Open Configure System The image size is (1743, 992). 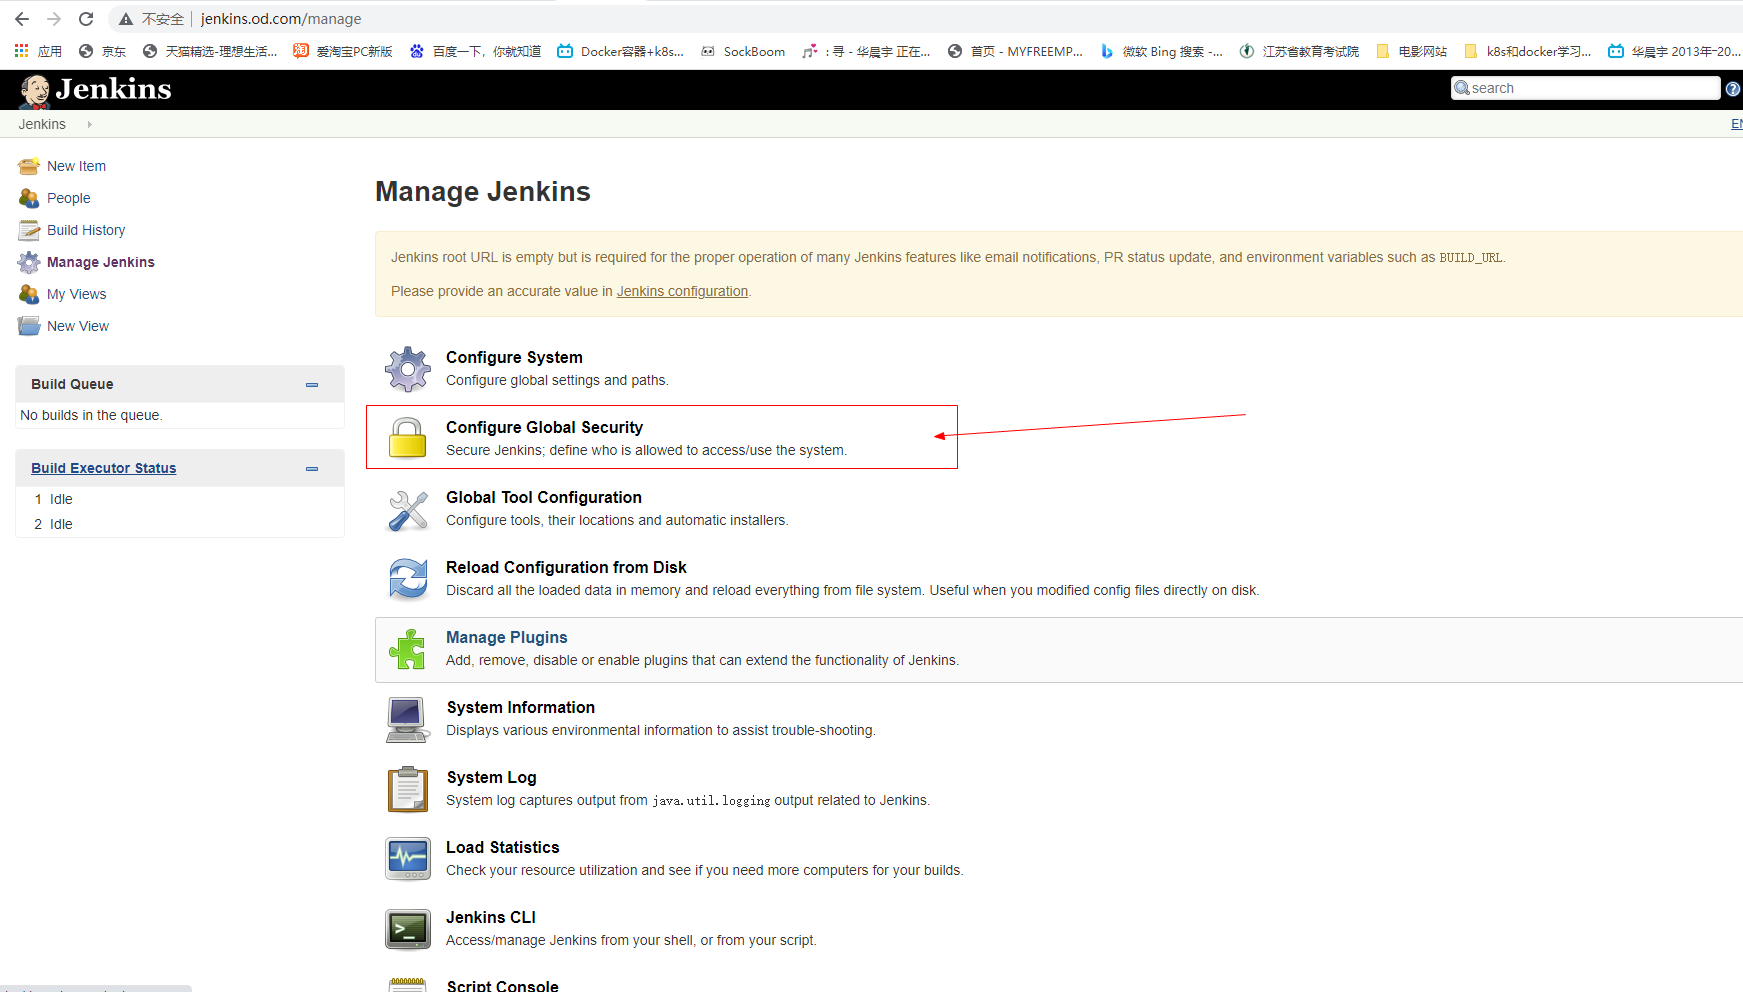point(514,357)
